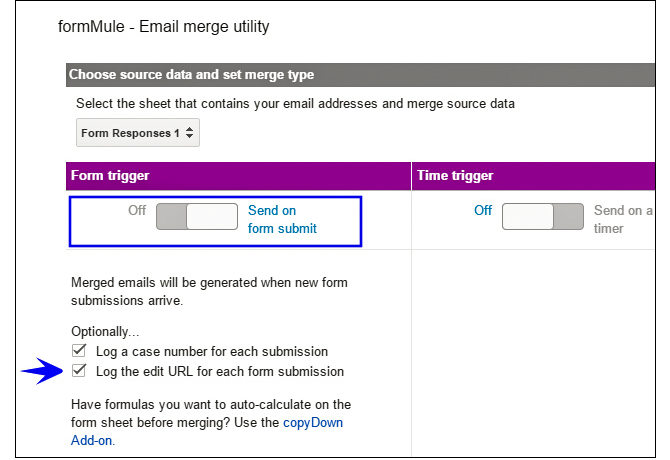
Task: Click the Log the edit URL label text
Action: (219, 371)
